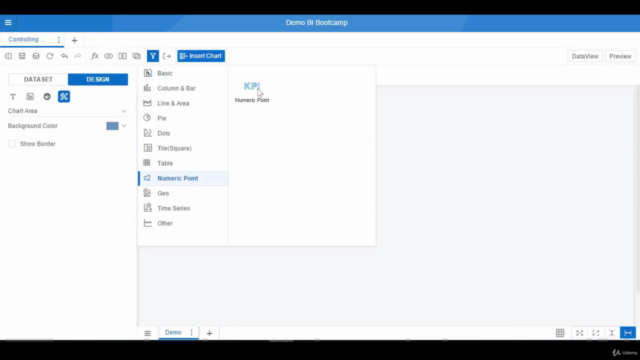Open options for the Controlling tab
This screenshot has height=360, width=640.
click(x=59, y=40)
